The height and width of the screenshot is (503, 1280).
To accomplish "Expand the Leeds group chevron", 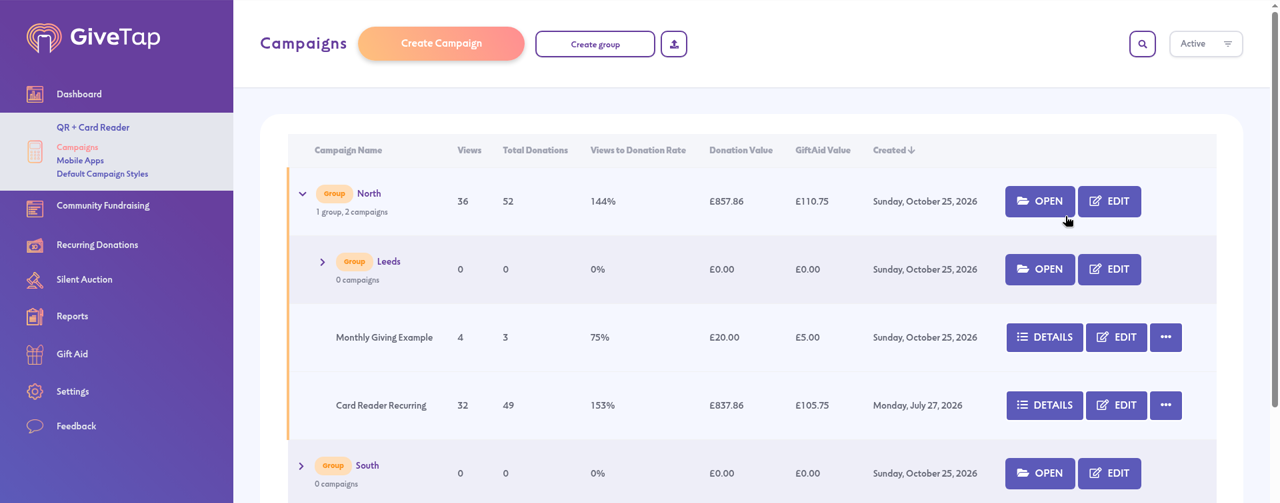I will [x=322, y=262].
